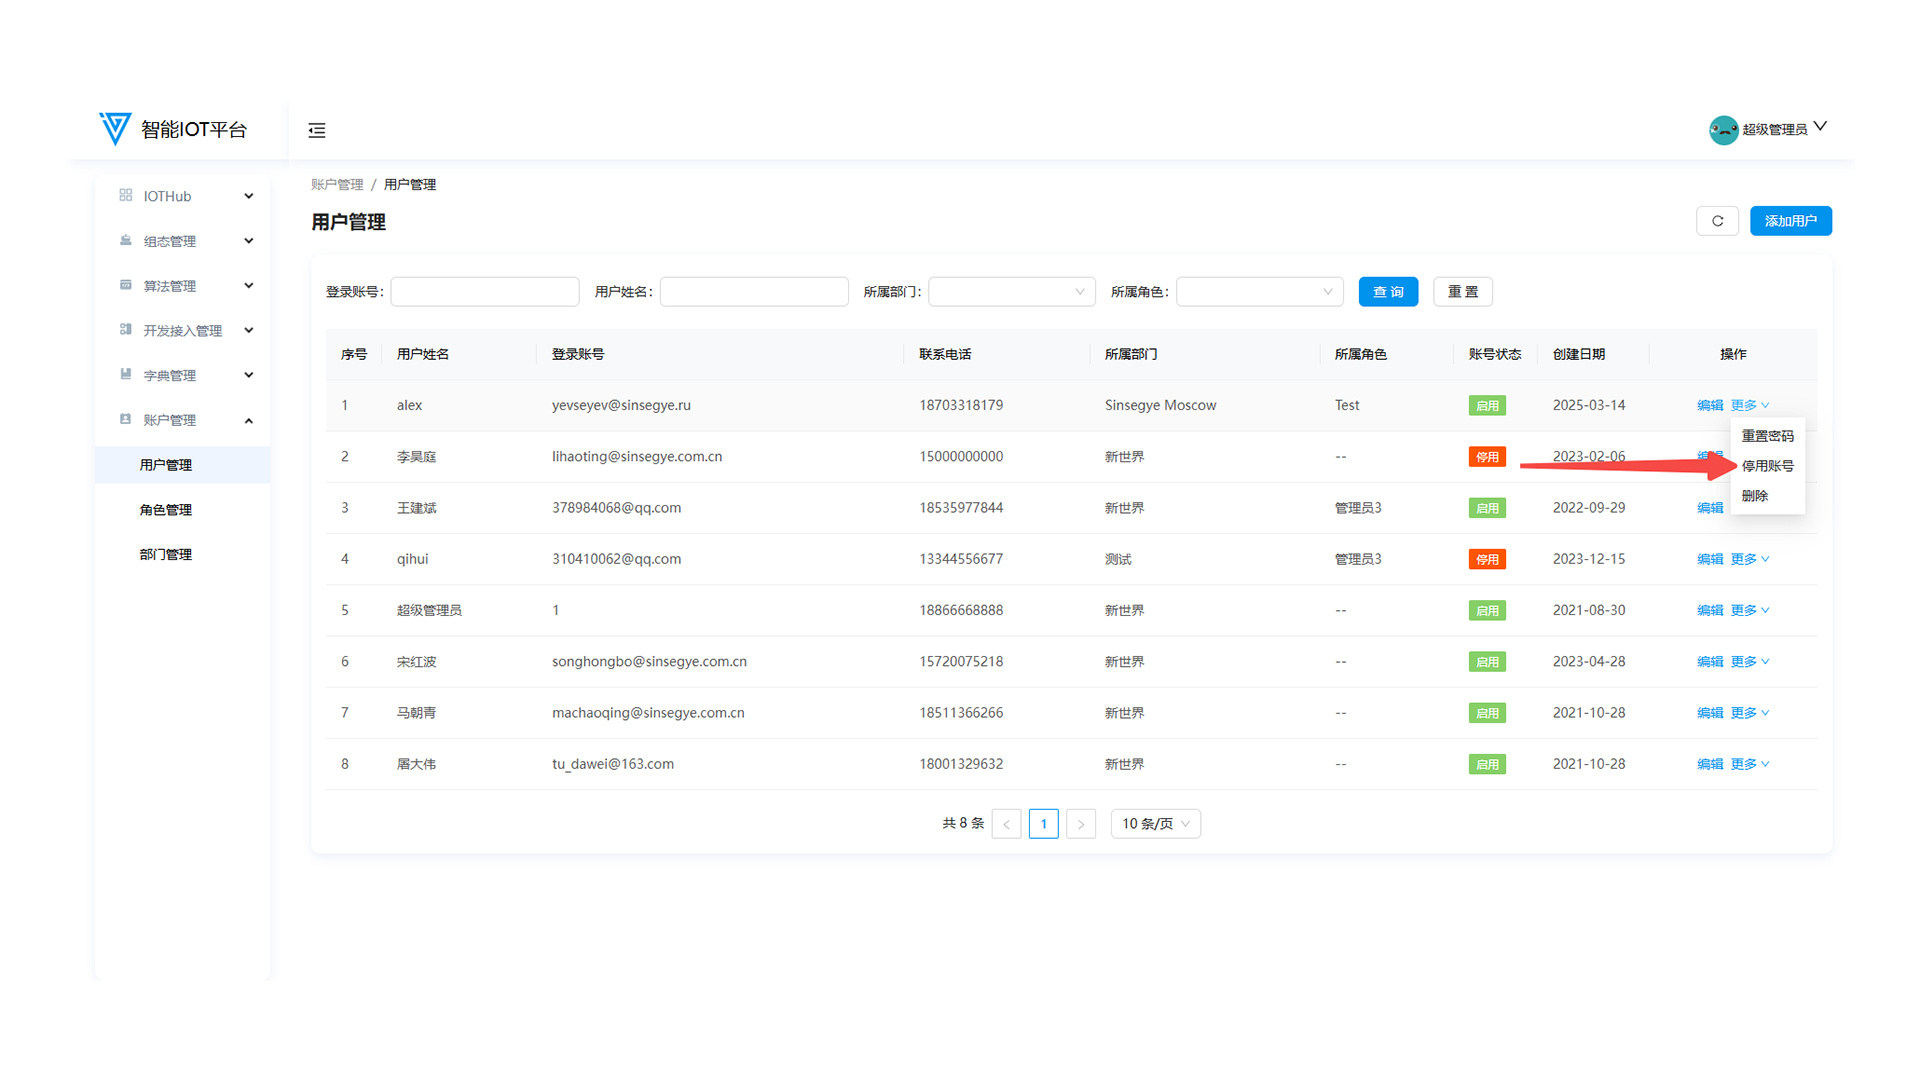Screen dimensions: 1920x1080
Task: Click previous page arrow in pagination
Action: (x=1006, y=824)
